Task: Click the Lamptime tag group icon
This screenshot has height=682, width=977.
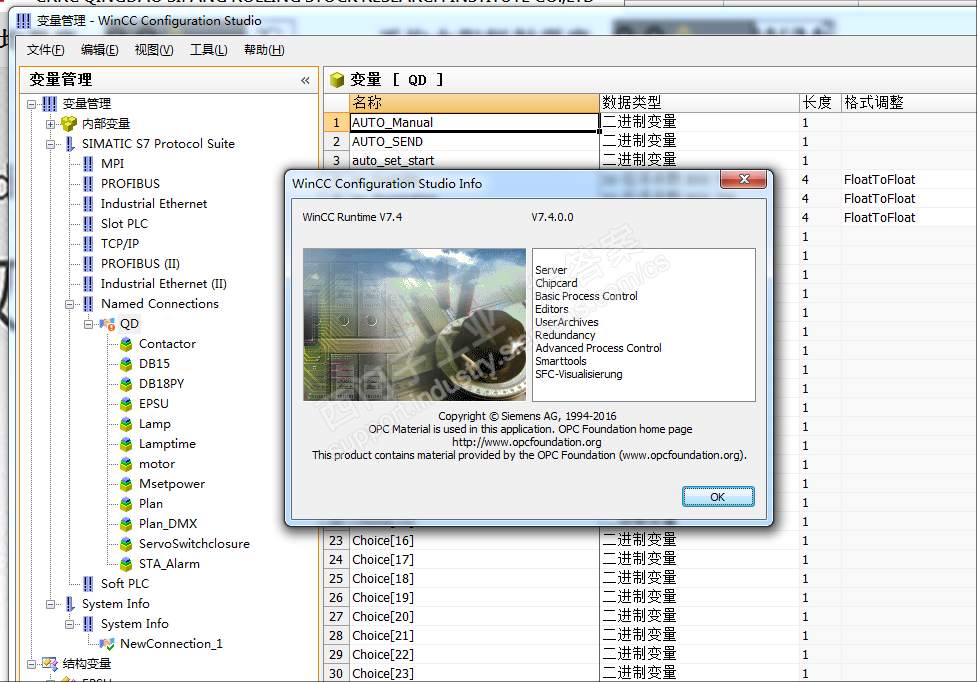Action: click(x=126, y=444)
